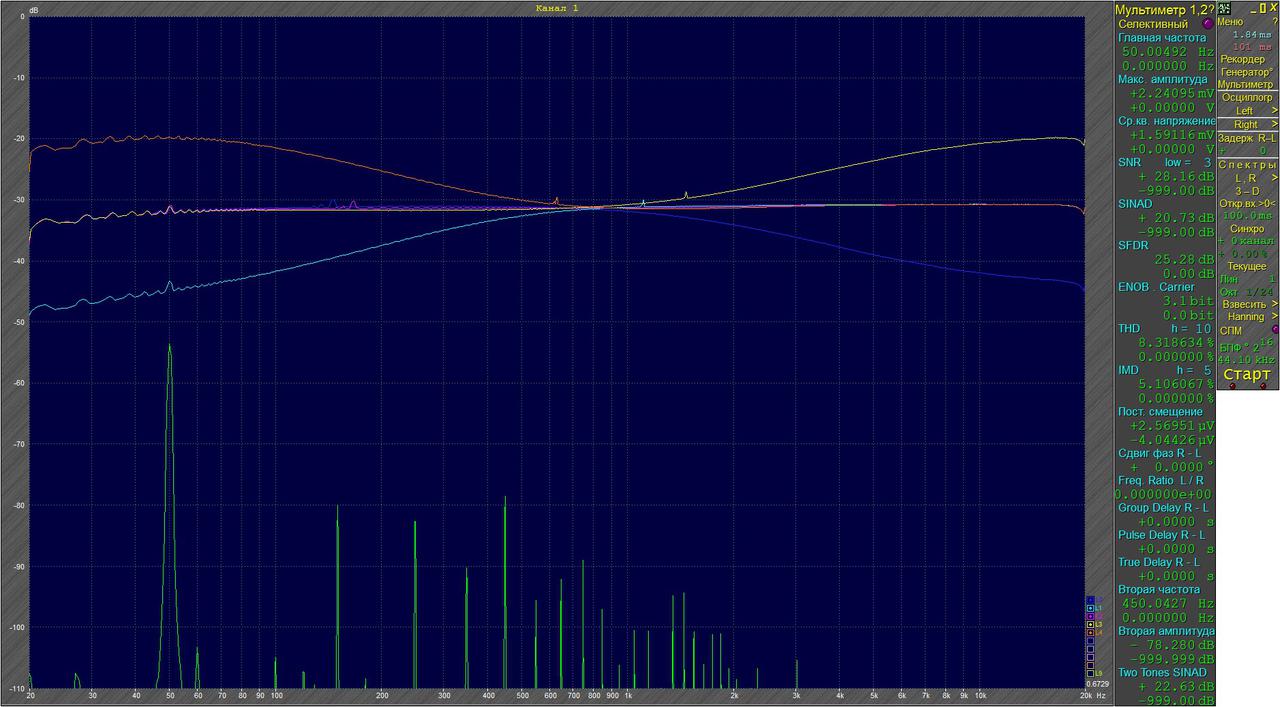Toggle the magenta L2 trace checkbox
Screen dimensions: 1280x707
1090,616
